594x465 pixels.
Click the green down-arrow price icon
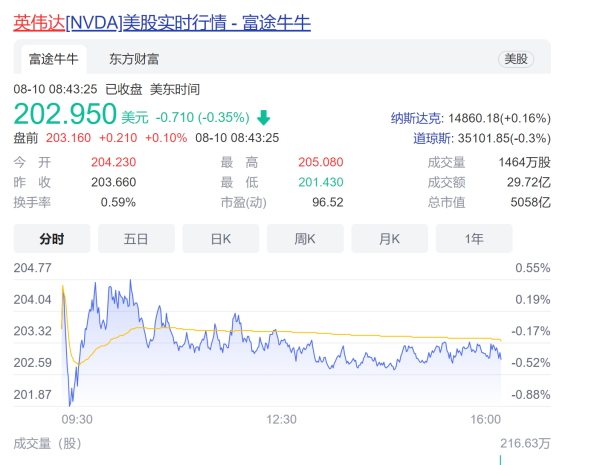pyautogui.click(x=263, y=117)
